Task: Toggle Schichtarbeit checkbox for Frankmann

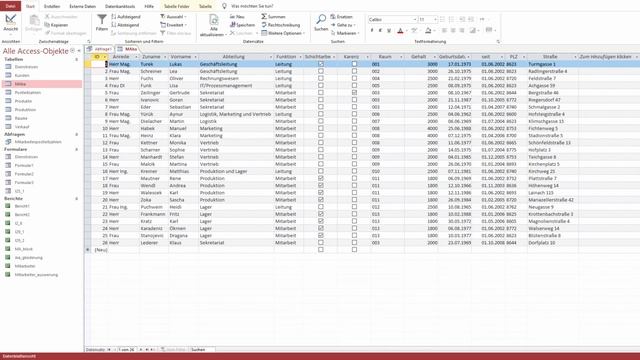Action: [x=321, y=214]
